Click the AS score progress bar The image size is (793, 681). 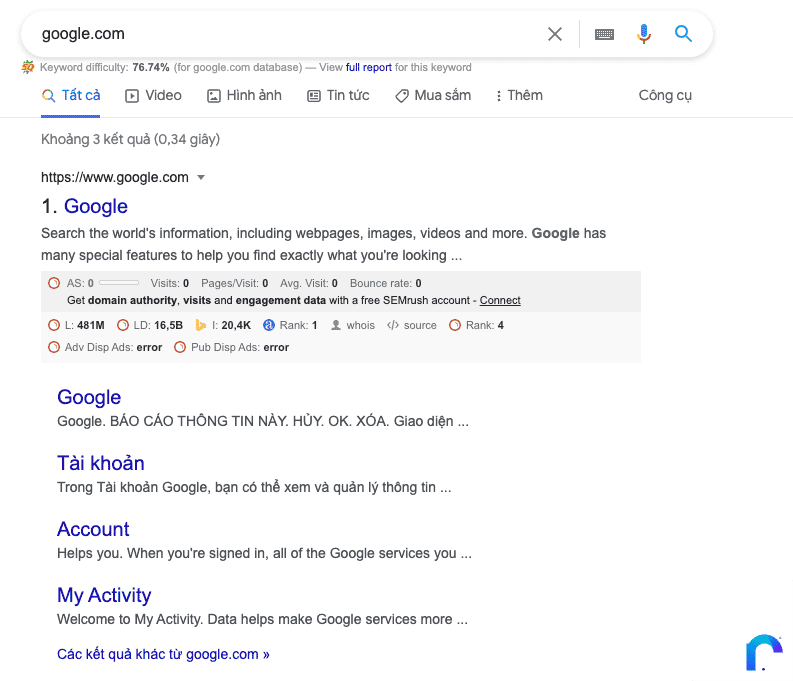[119, 283]
